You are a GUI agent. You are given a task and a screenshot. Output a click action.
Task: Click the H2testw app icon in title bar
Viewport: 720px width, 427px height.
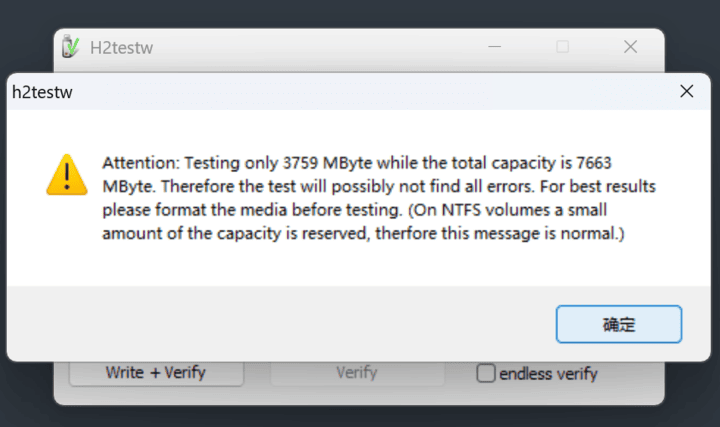(x=71, y=47)
